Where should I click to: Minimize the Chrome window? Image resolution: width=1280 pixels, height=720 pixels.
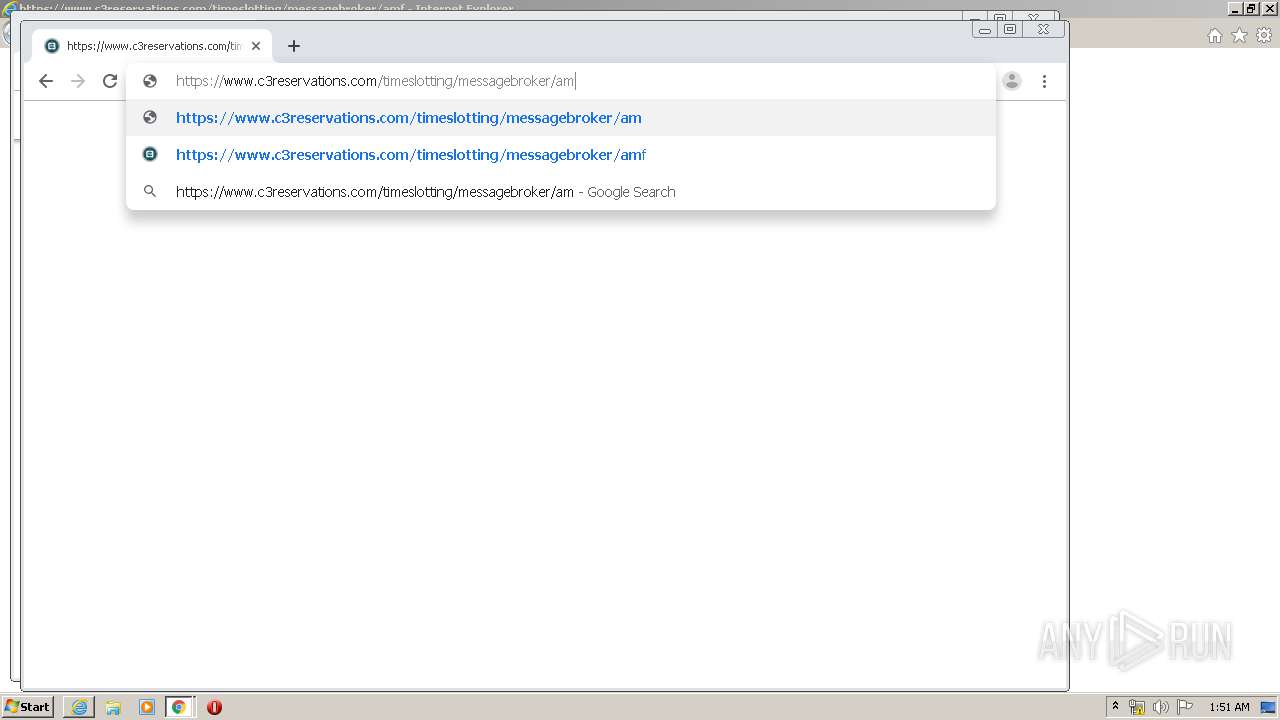pyautogui.click(x=985, y=30)
